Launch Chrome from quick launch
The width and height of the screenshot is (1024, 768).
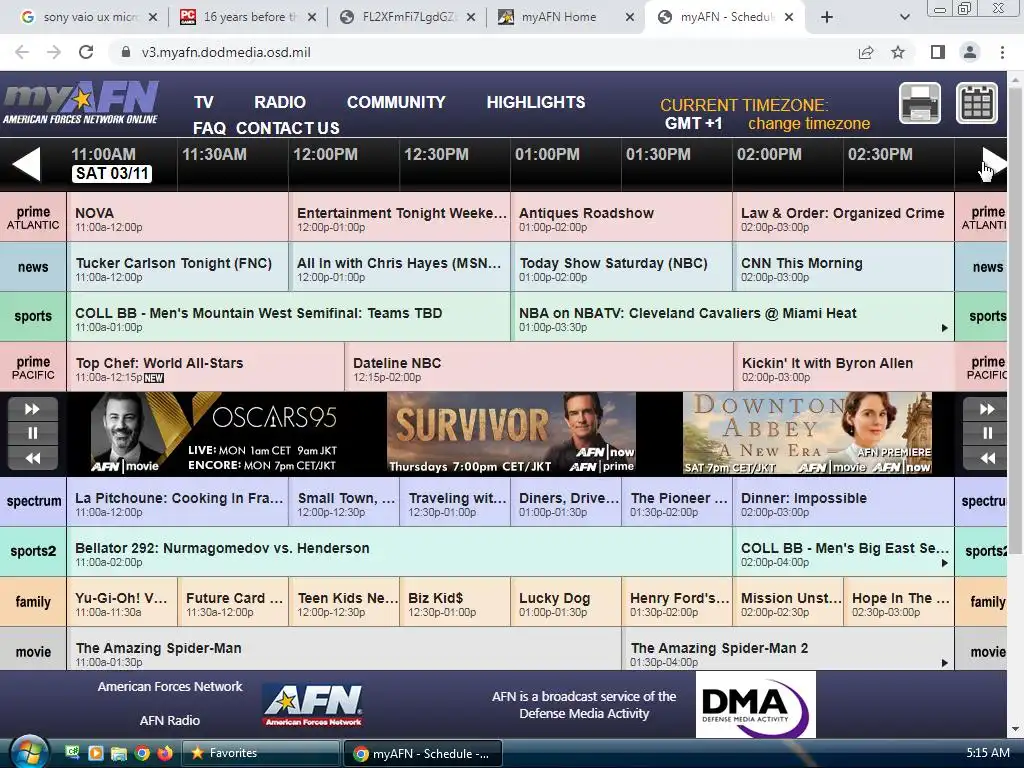tap(142, 753)
